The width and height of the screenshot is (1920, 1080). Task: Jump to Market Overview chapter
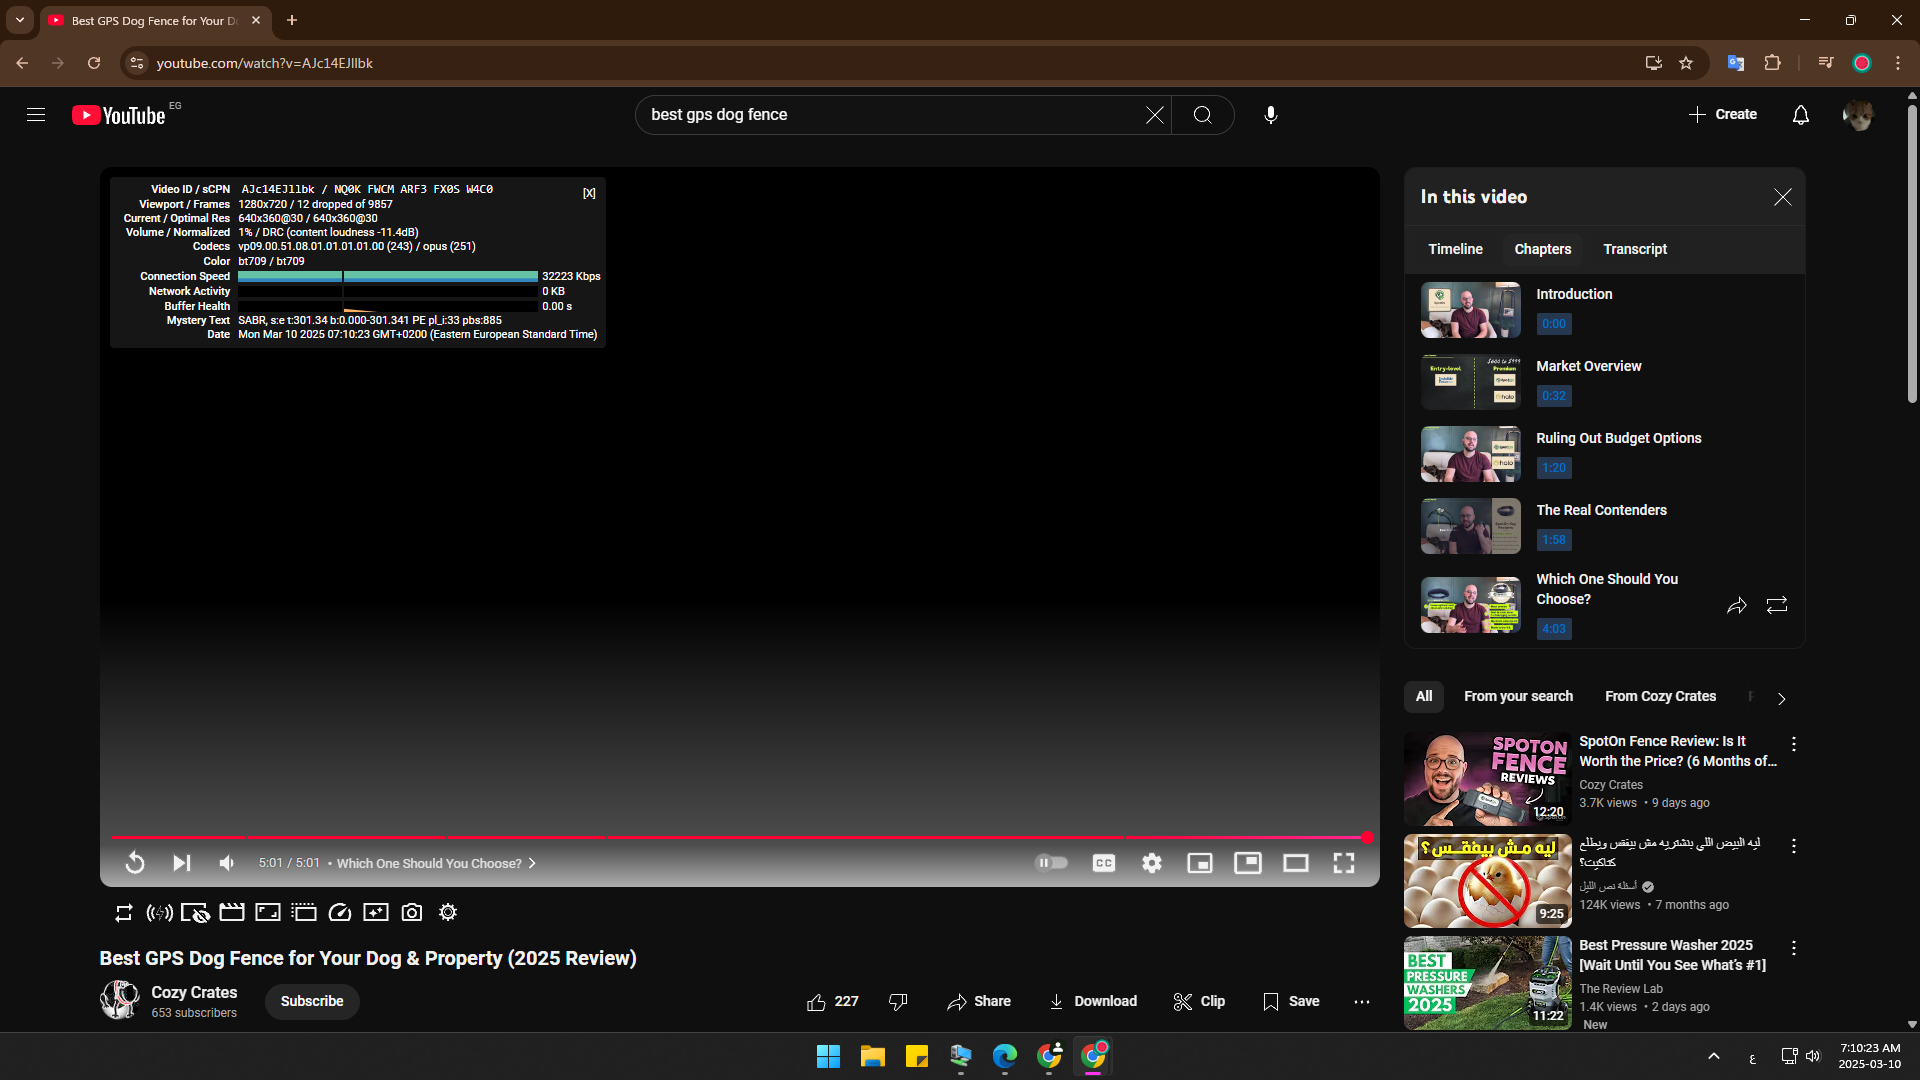pos(1604,382)
